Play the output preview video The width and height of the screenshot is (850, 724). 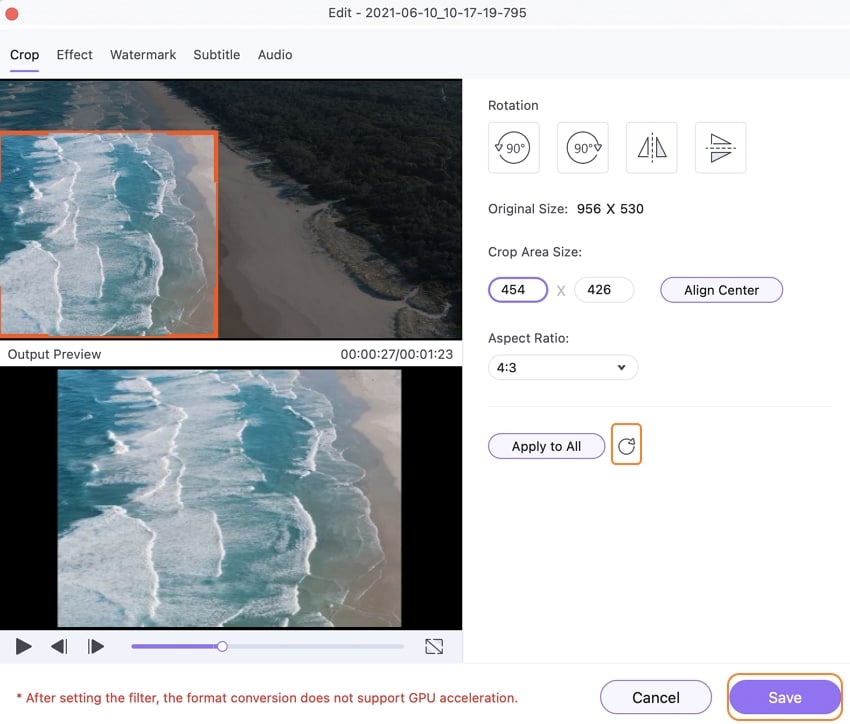point(23,647)
